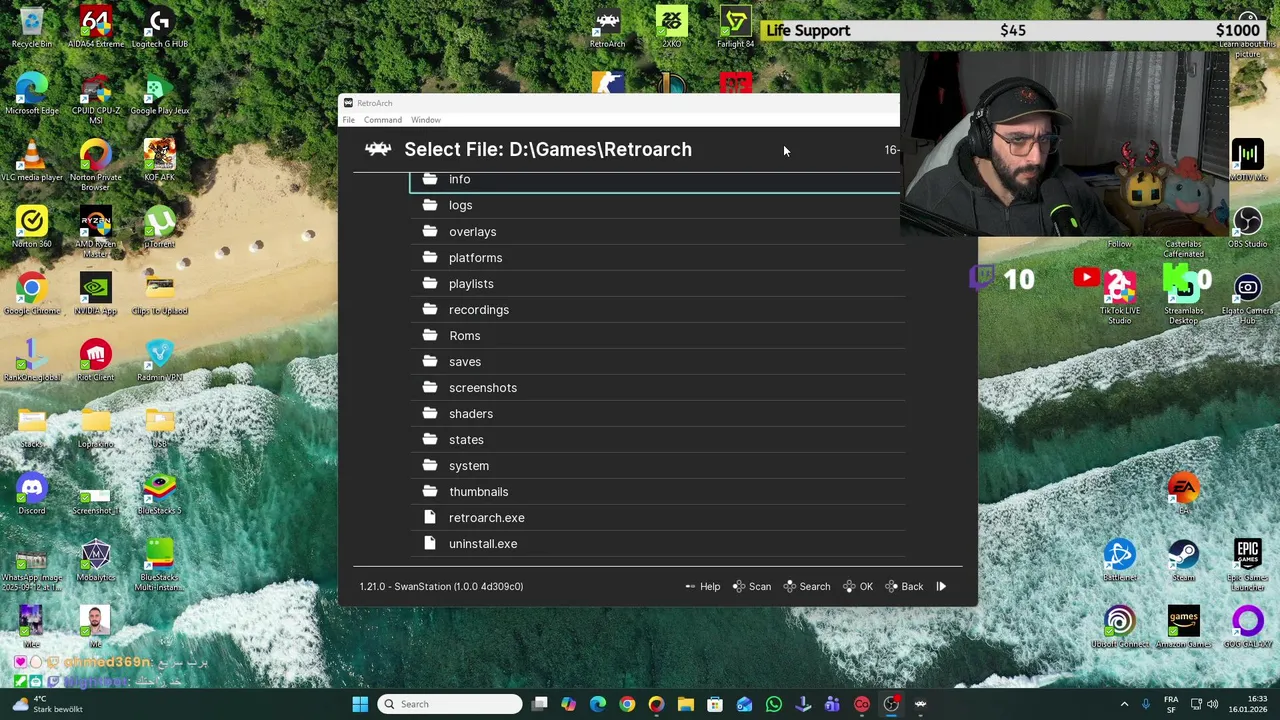Open Microsoft Edge desktop icon
Image resolution: width=1280 pixels, height=720 pixels.
click(32, 94)
